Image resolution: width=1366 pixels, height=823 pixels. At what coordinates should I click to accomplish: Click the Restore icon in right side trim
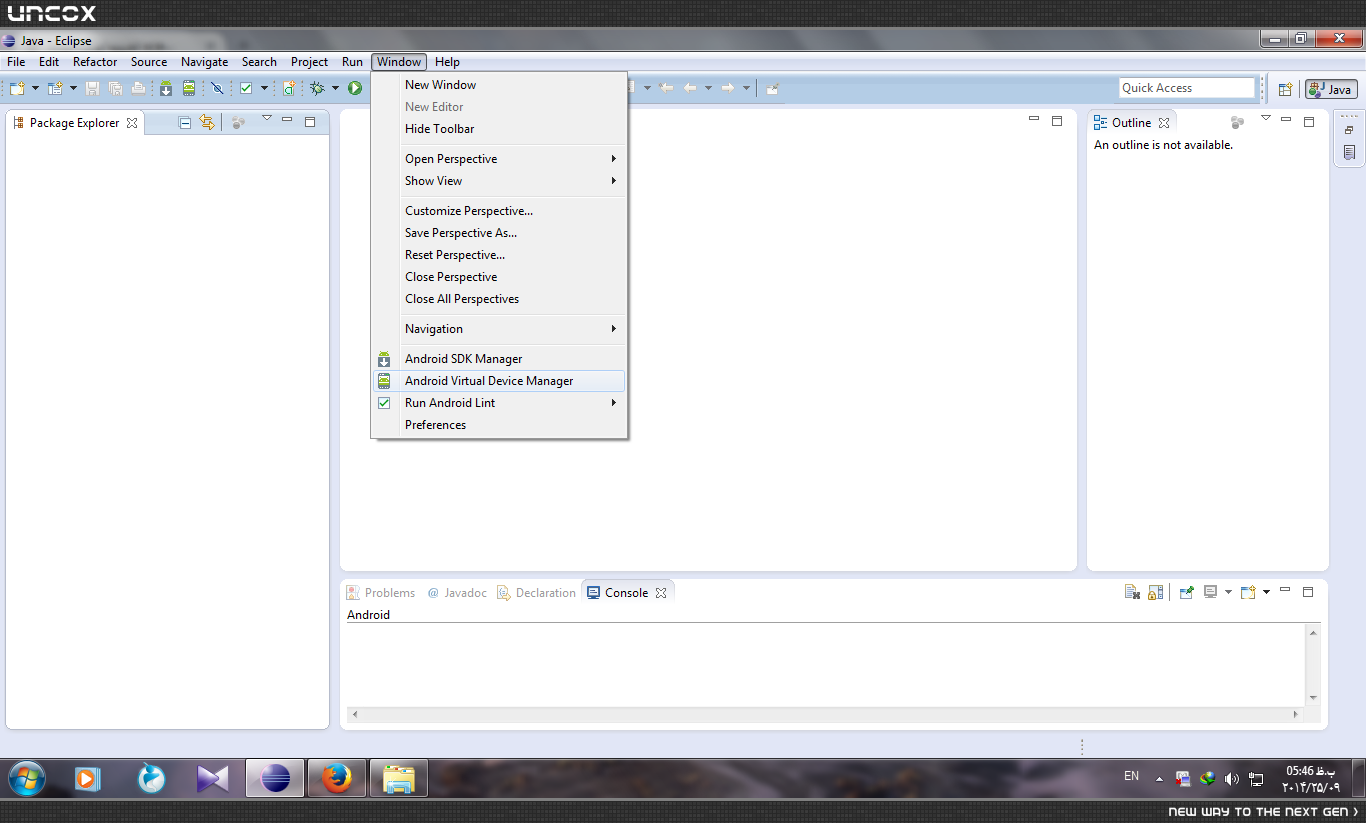(x=1349, y=130)
